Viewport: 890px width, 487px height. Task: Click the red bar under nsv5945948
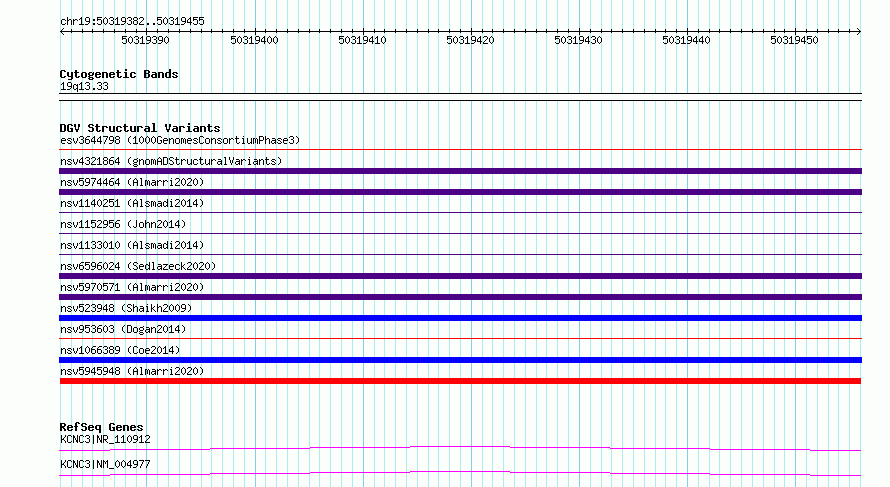click(x=460, y=381)
